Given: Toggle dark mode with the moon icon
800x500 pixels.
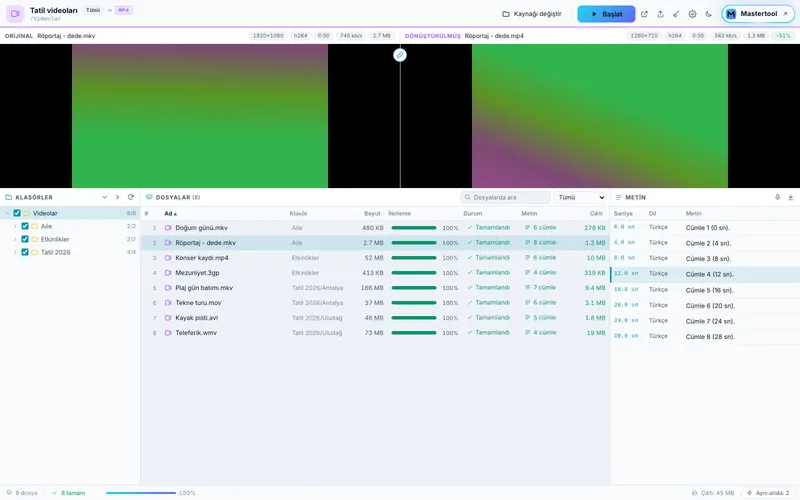Looking at the screenshot, I should click(x=708, y=14).
